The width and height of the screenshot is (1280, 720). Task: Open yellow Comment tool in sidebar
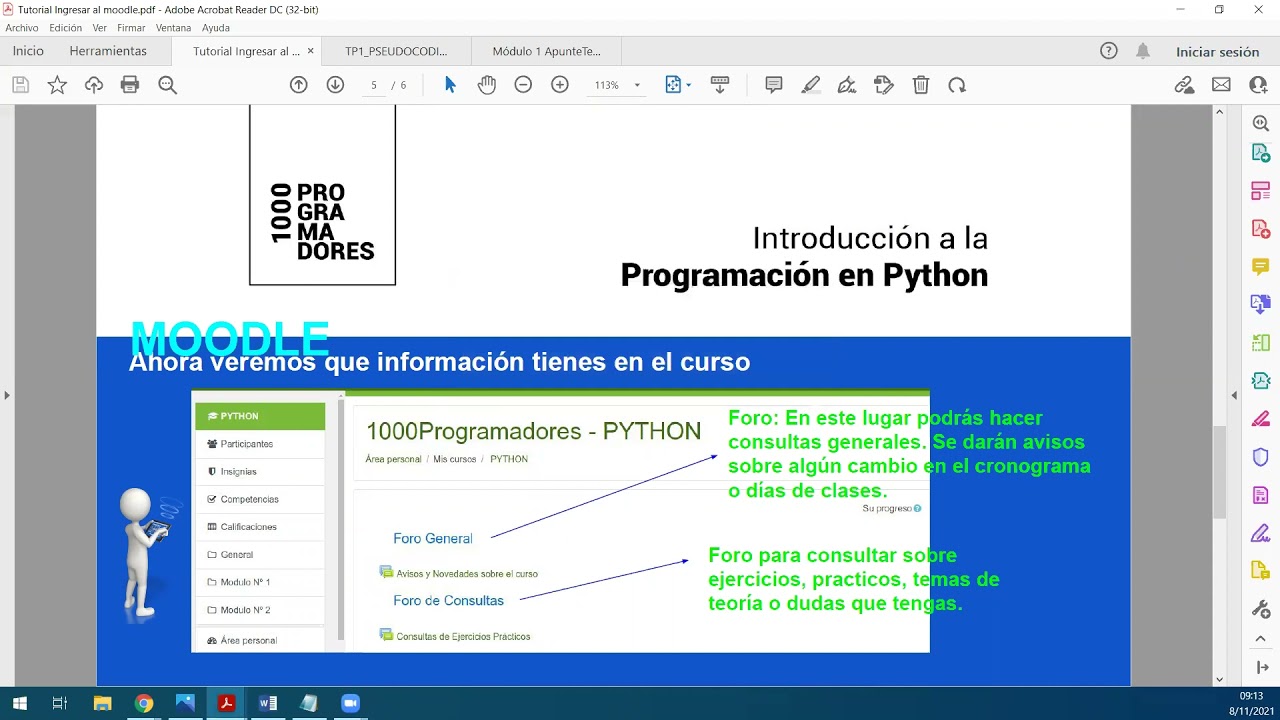[x=1261, y=266]
